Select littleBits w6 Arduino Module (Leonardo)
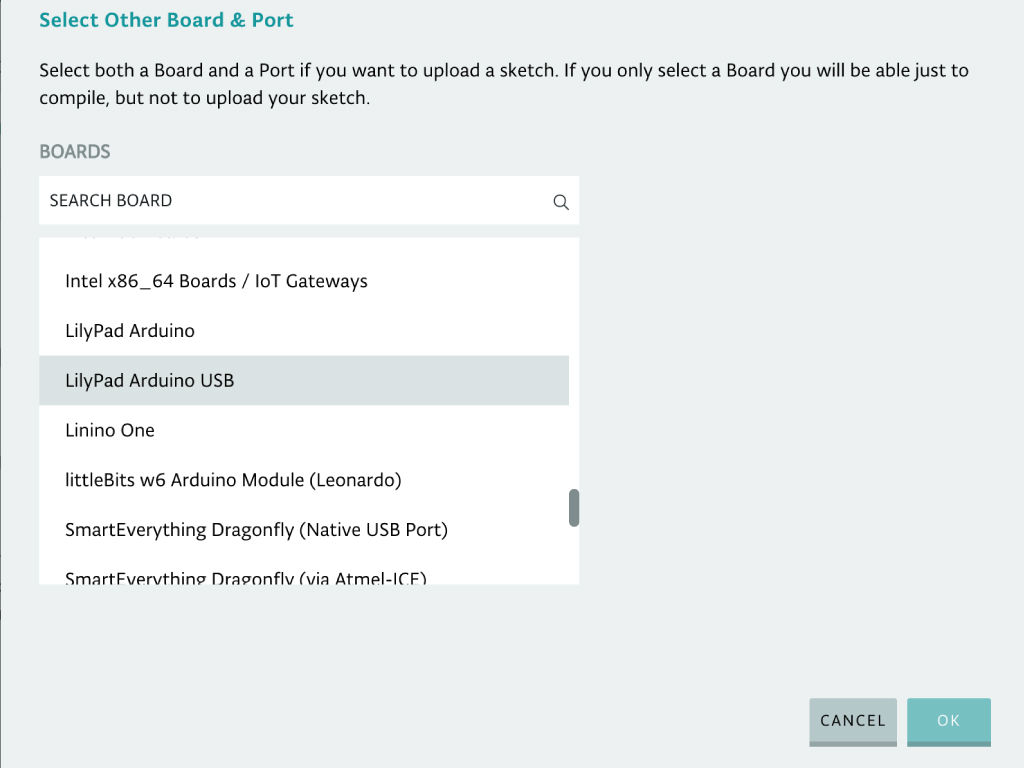 coord(304,479)
